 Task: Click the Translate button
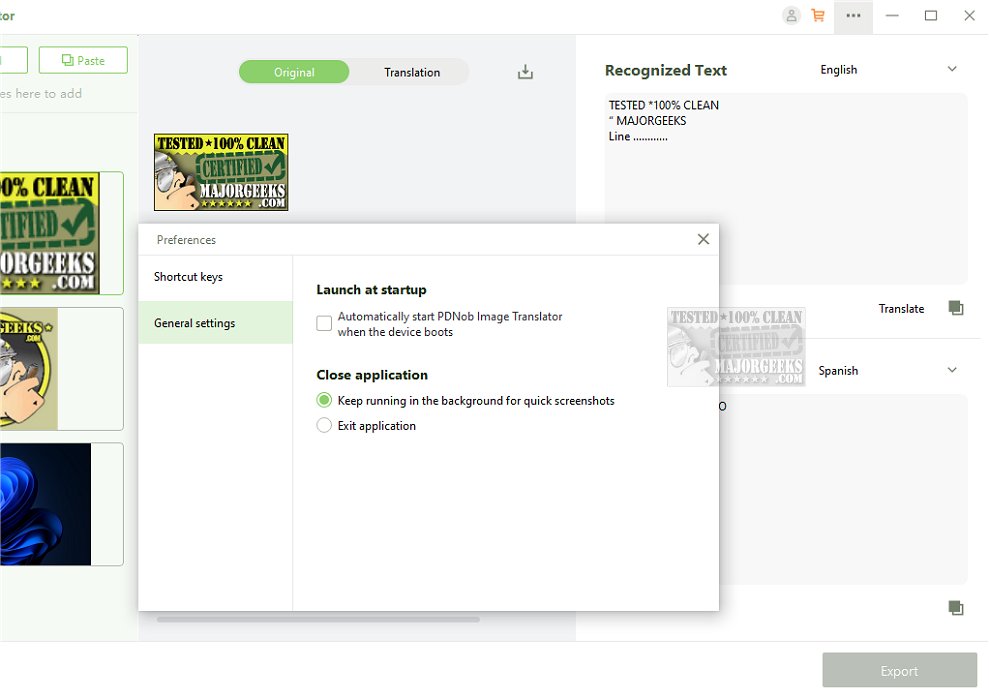pos(901,308)
